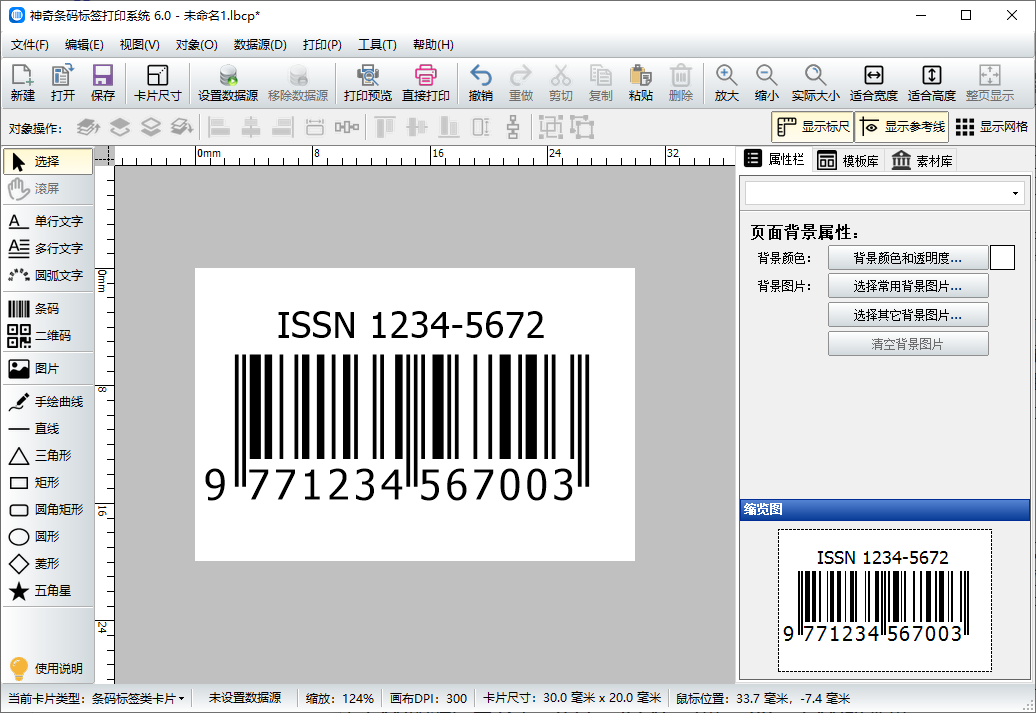This screenshot has width=1036, height=713.
Task: Select the 圆形 circle tool
Action: tap(48, 537)
